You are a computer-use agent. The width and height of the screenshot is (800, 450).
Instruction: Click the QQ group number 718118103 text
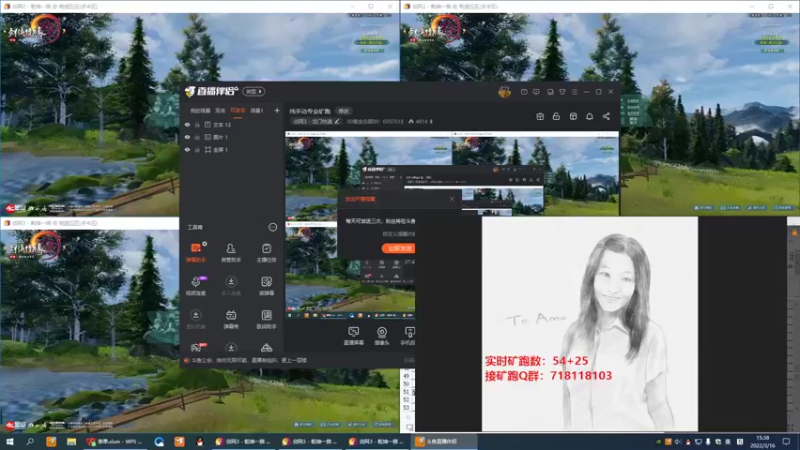tap(581, 376)
